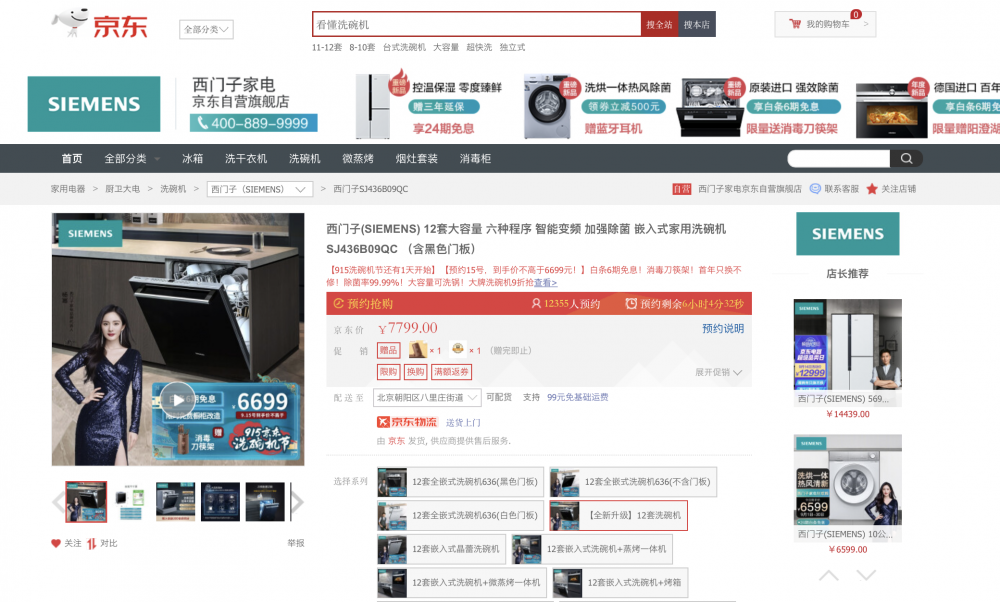The height and width of the screenshot is (602, 1000).
Task: Expand promotions with 展开促销
Action: point(718,372)
